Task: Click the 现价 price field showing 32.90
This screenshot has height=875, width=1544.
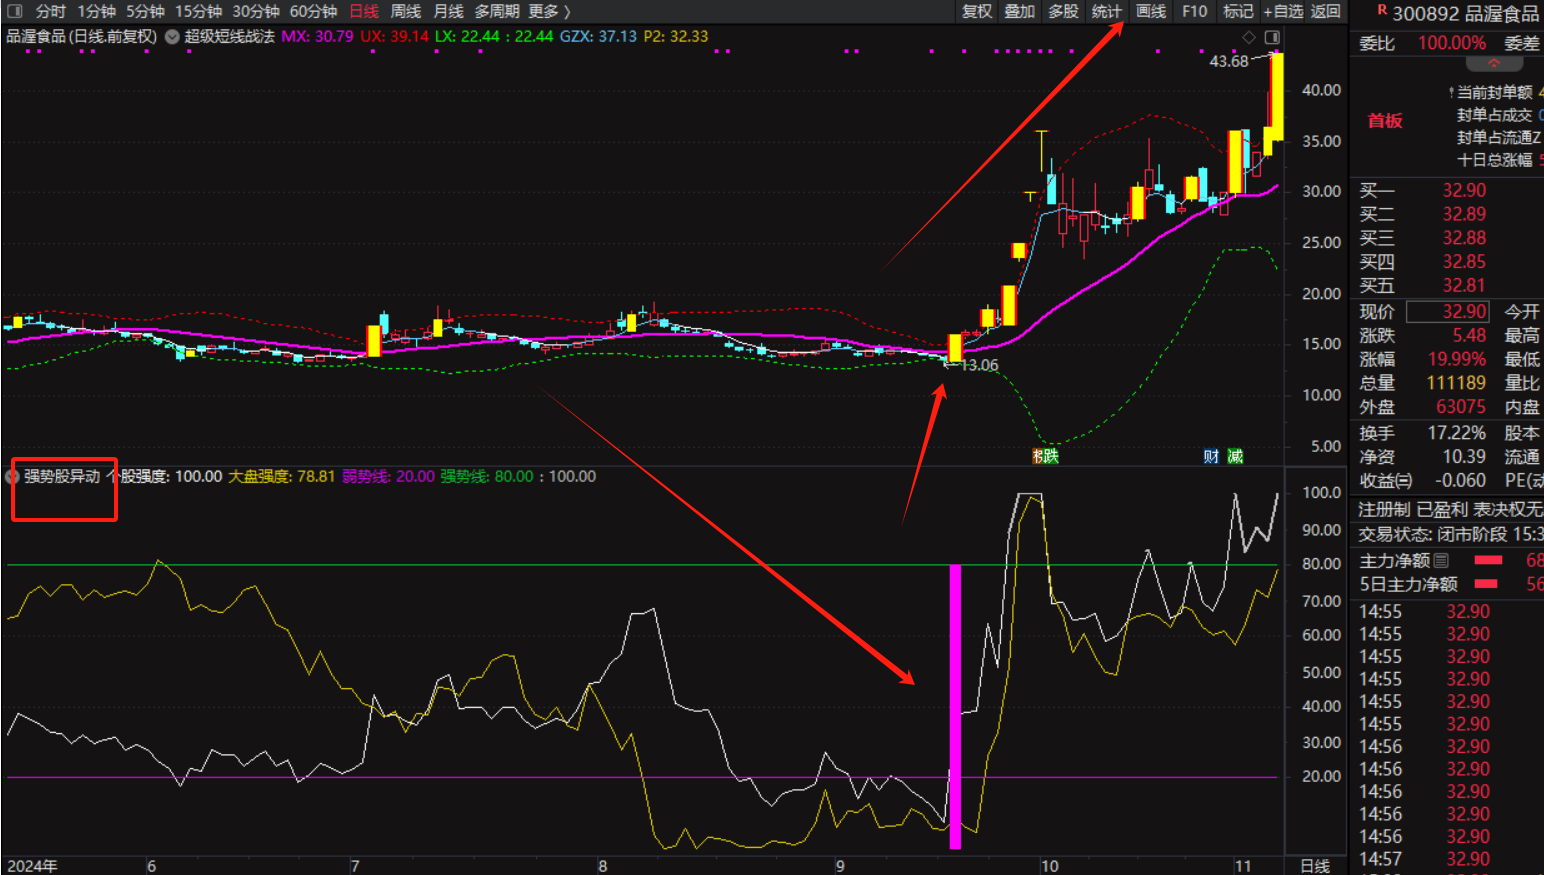Action: point(1447,312)
